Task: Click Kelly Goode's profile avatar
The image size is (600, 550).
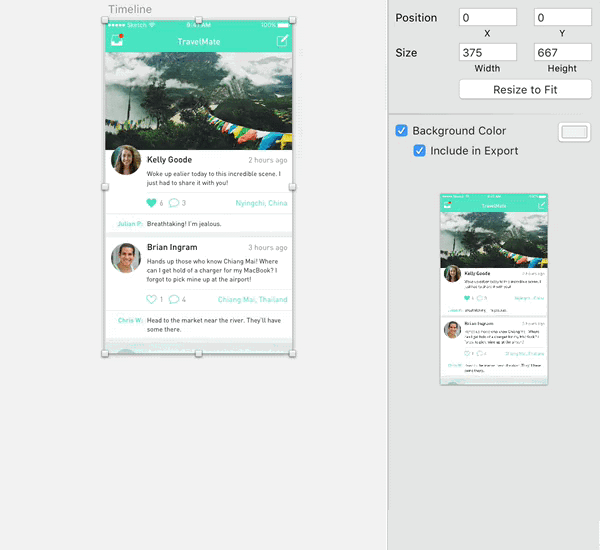Action: [x=126, y=160]
